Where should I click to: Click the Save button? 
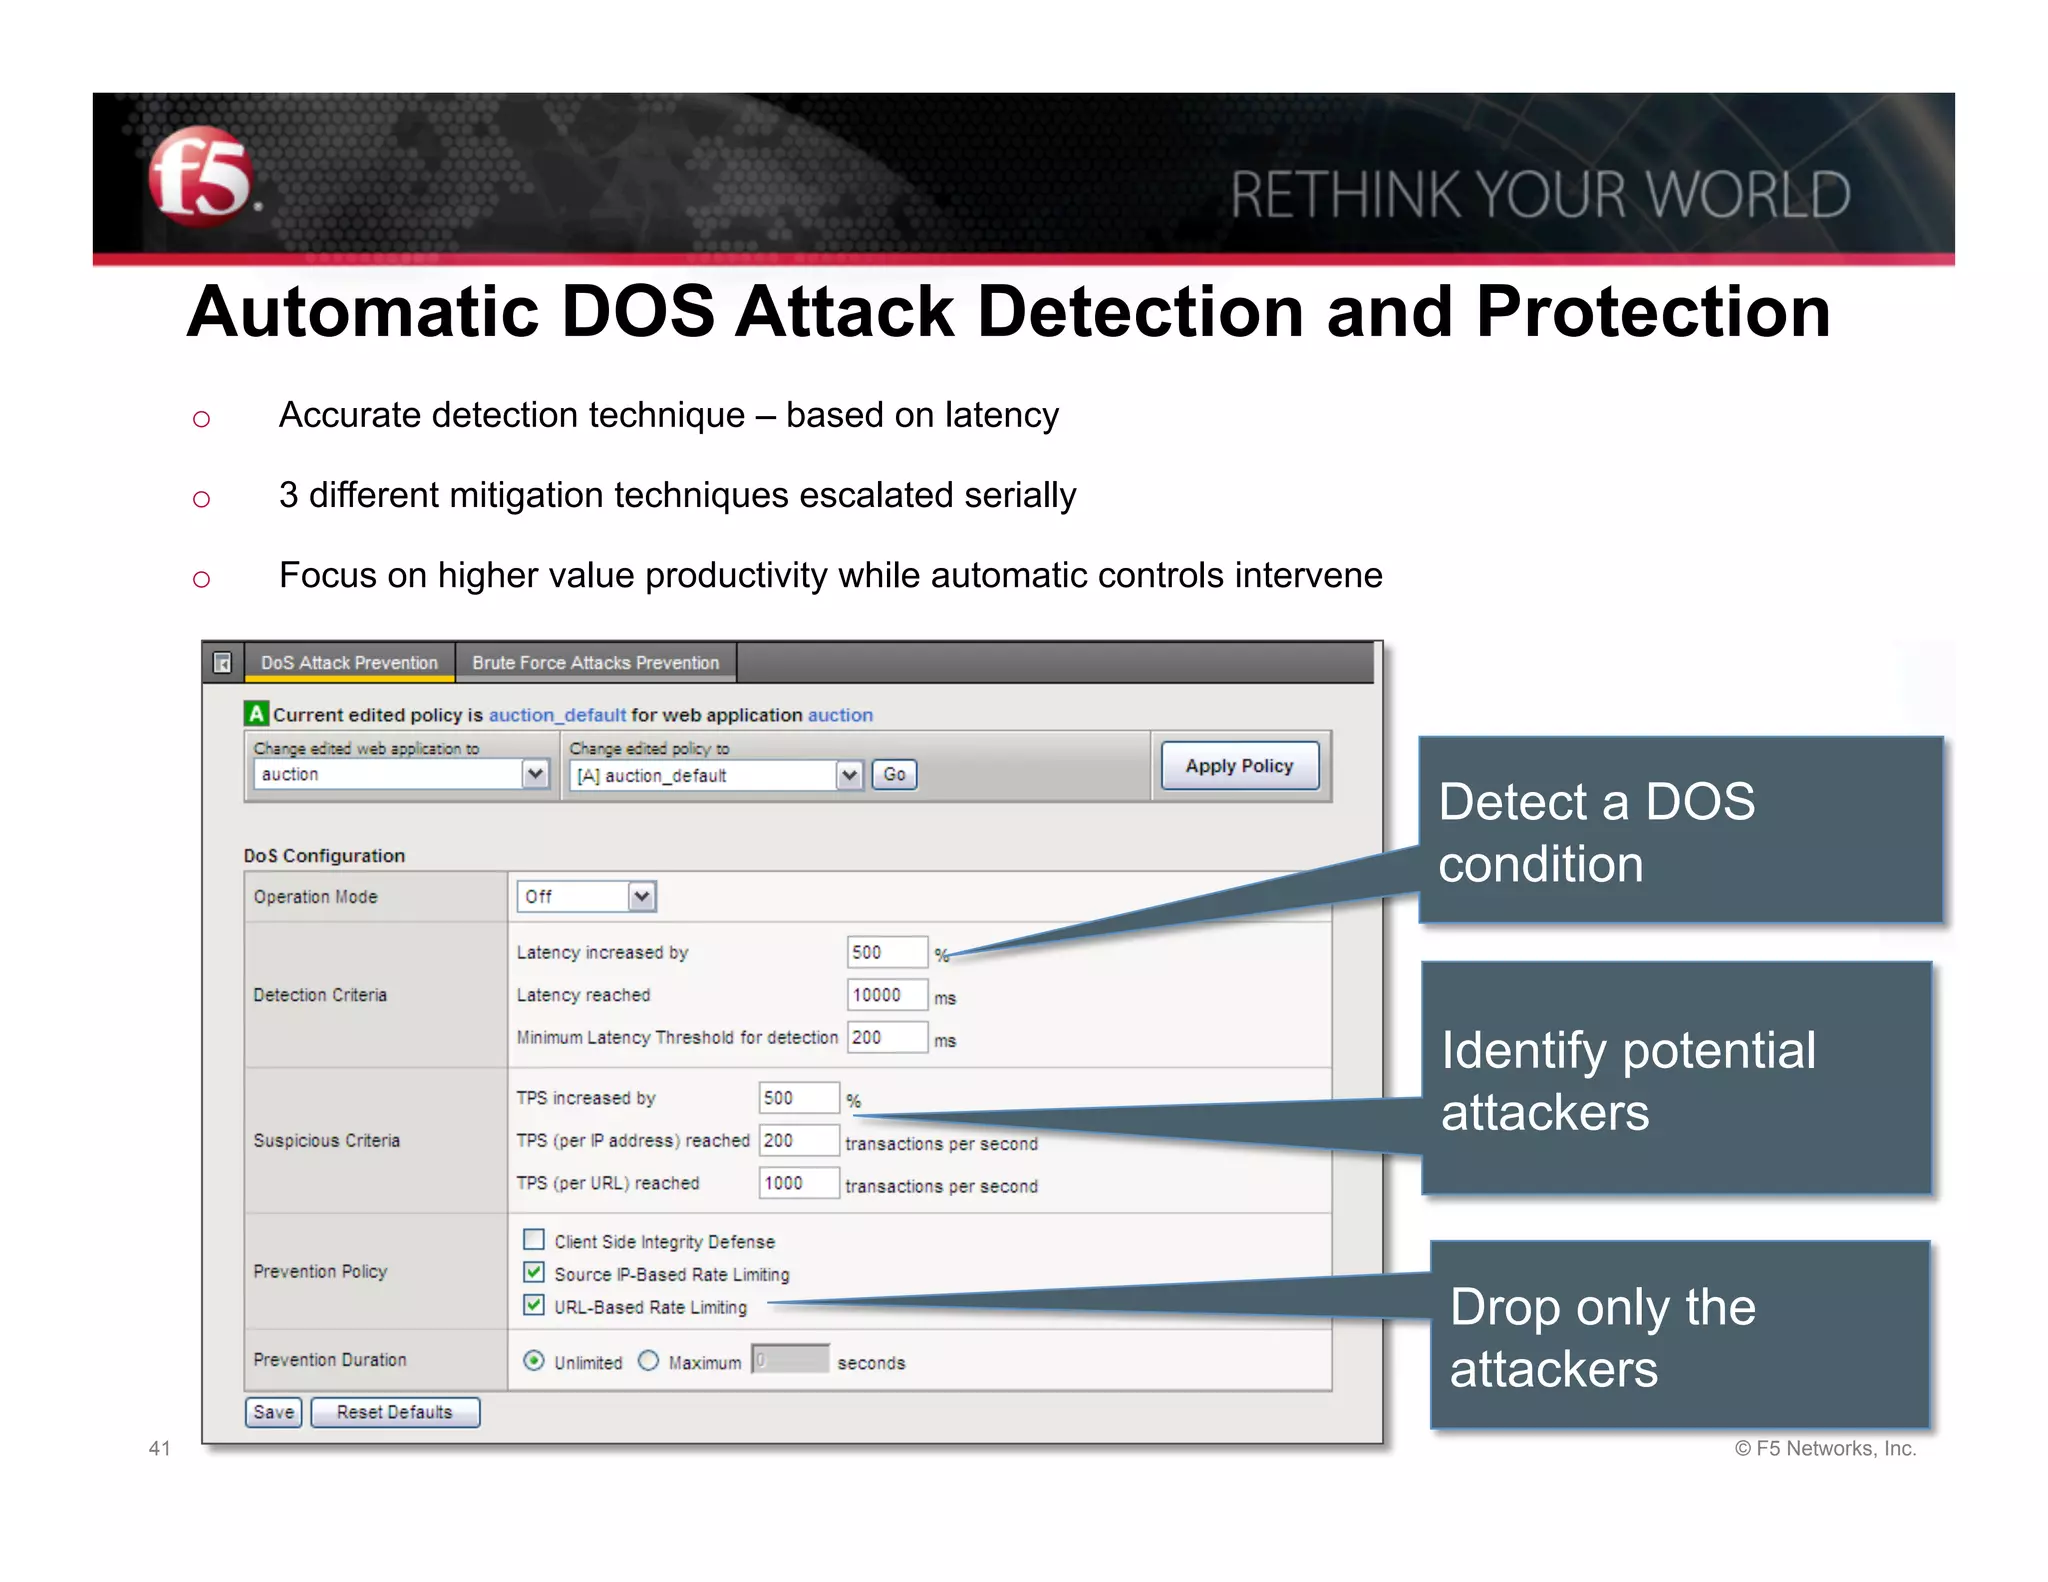pos(273,1412)
